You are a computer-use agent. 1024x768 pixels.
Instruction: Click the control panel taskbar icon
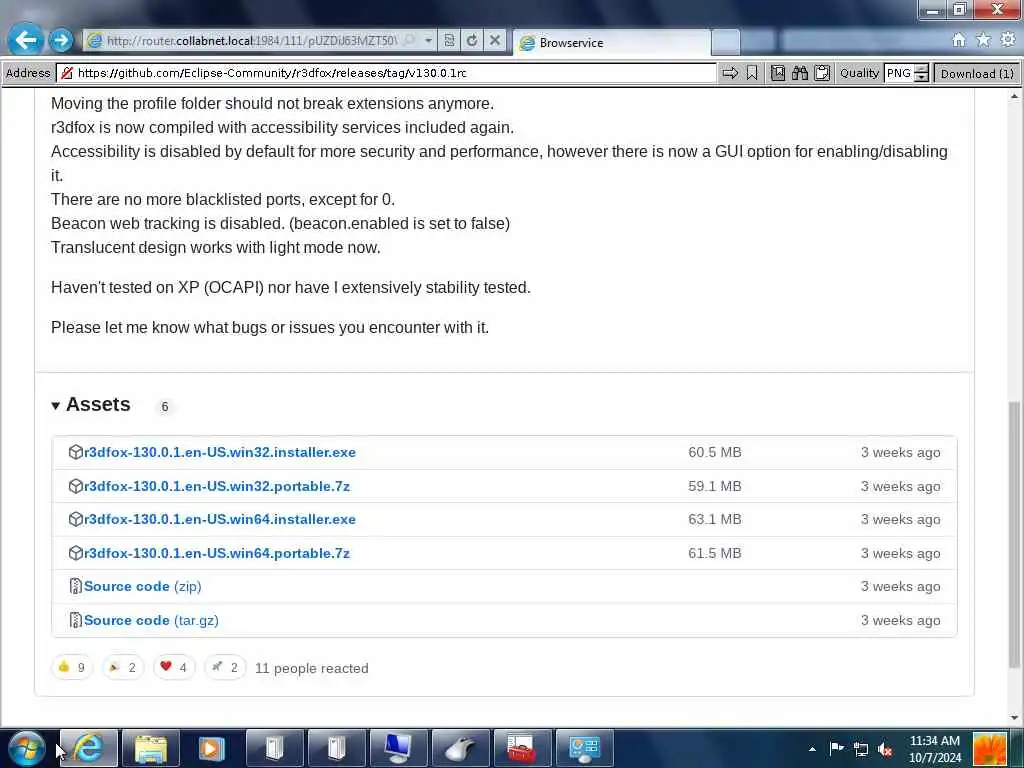click(584, 748)
